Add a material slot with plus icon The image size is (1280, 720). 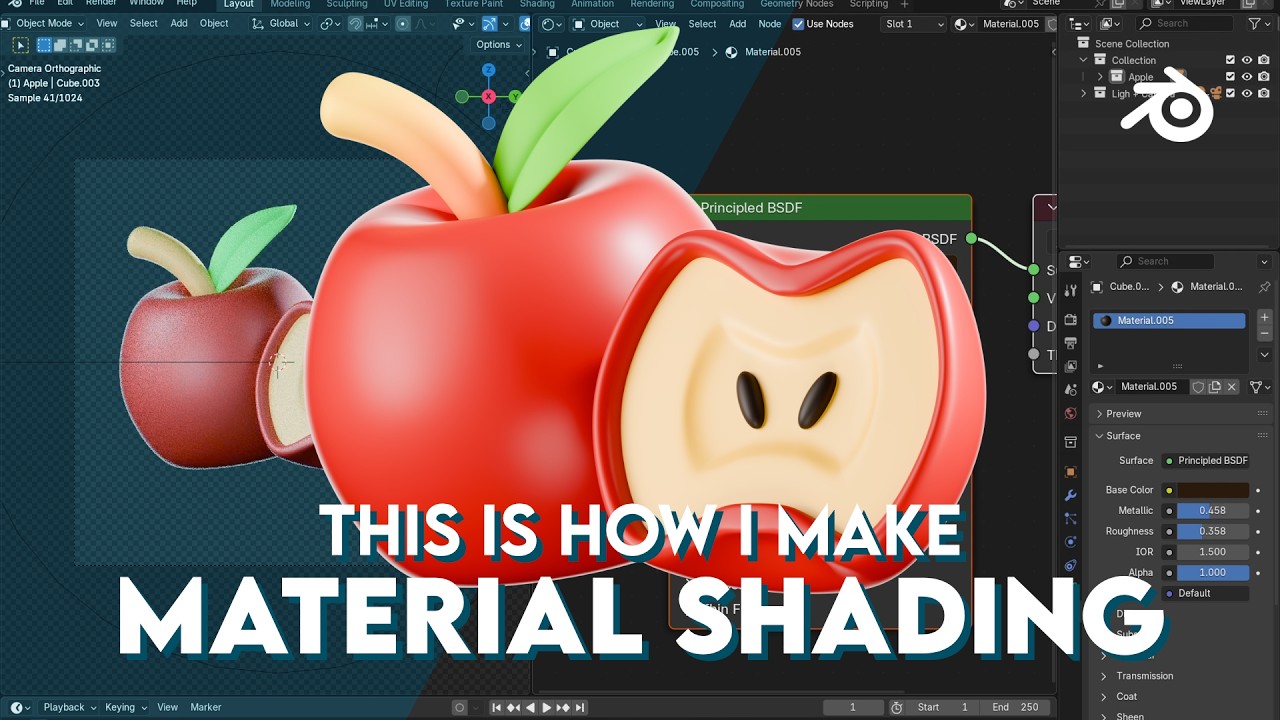(1264, 317)
